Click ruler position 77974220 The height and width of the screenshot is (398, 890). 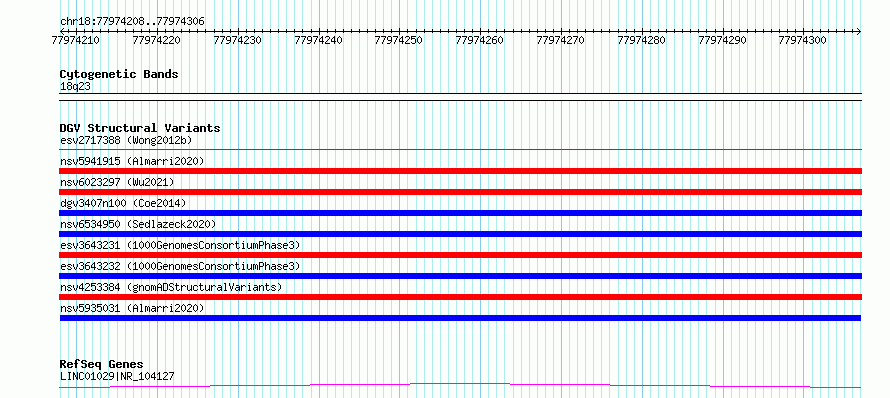(x=157, y=41)
